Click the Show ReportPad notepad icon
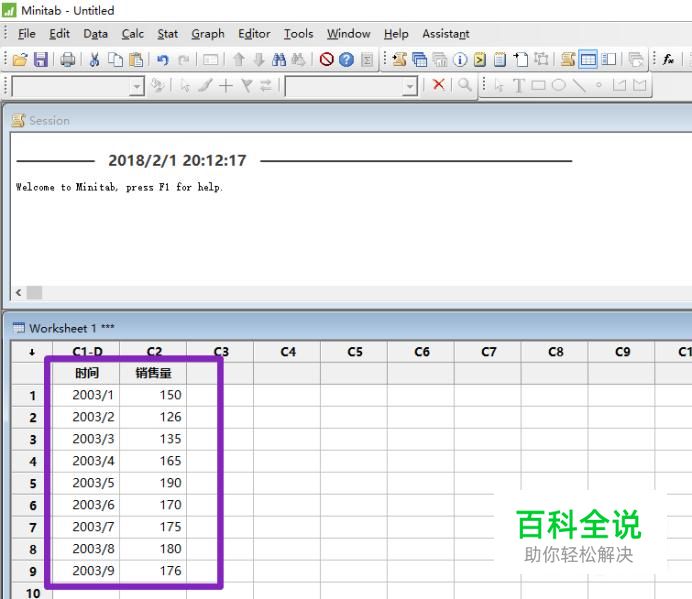The image size is (692, 599). (x=500, y=59)
